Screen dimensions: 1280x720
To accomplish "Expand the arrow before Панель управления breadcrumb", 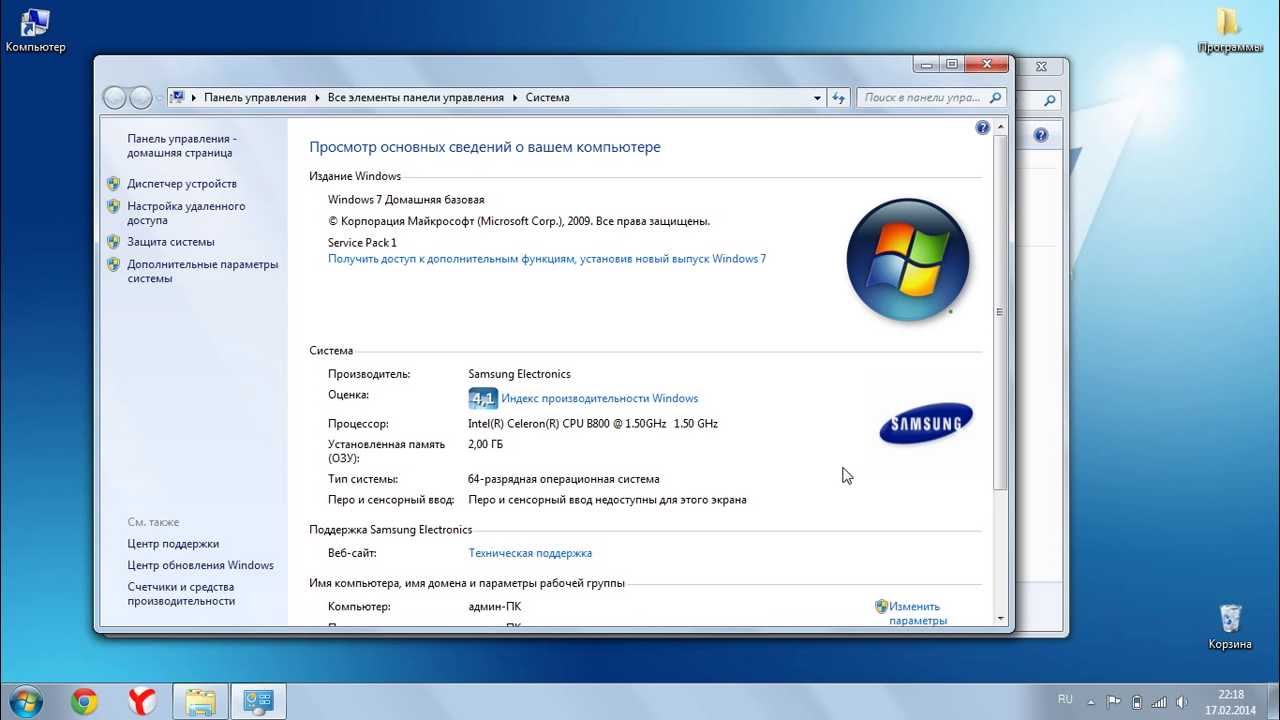I will click(x=194, y=98).
